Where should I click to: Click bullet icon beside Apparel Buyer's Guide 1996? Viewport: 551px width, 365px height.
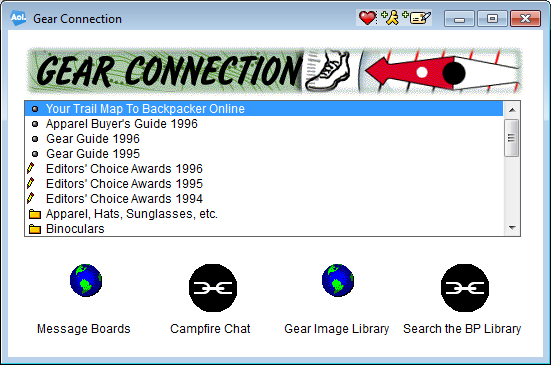pos(35,124)
